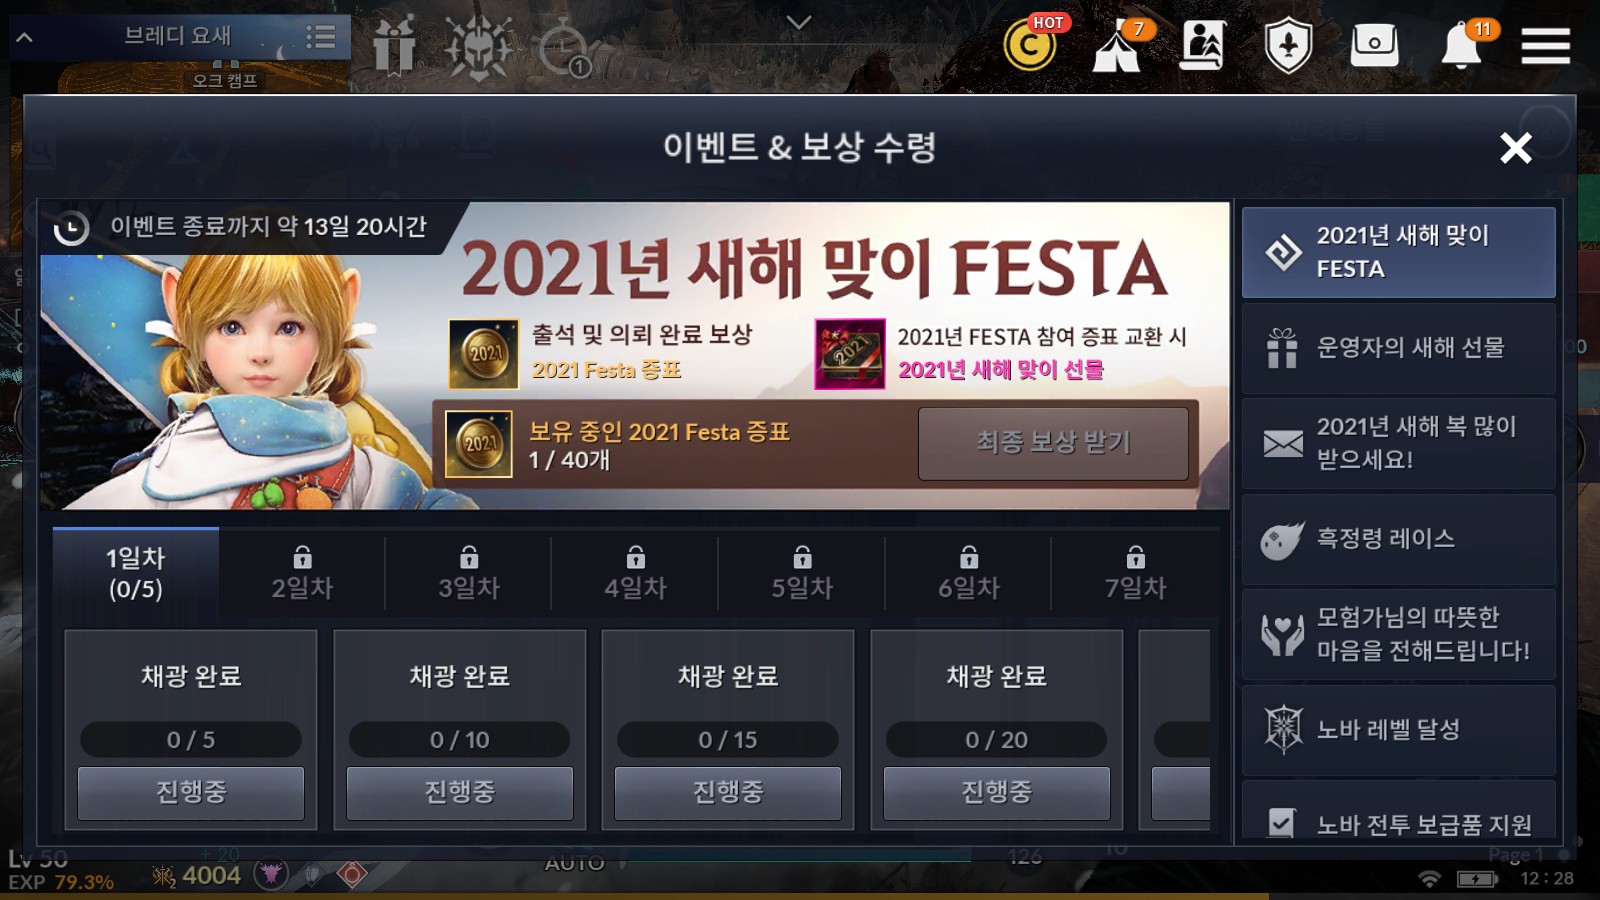Open the notifications bell icon
This screenshot has width=1600, height=900.
tap(1462, 45)
